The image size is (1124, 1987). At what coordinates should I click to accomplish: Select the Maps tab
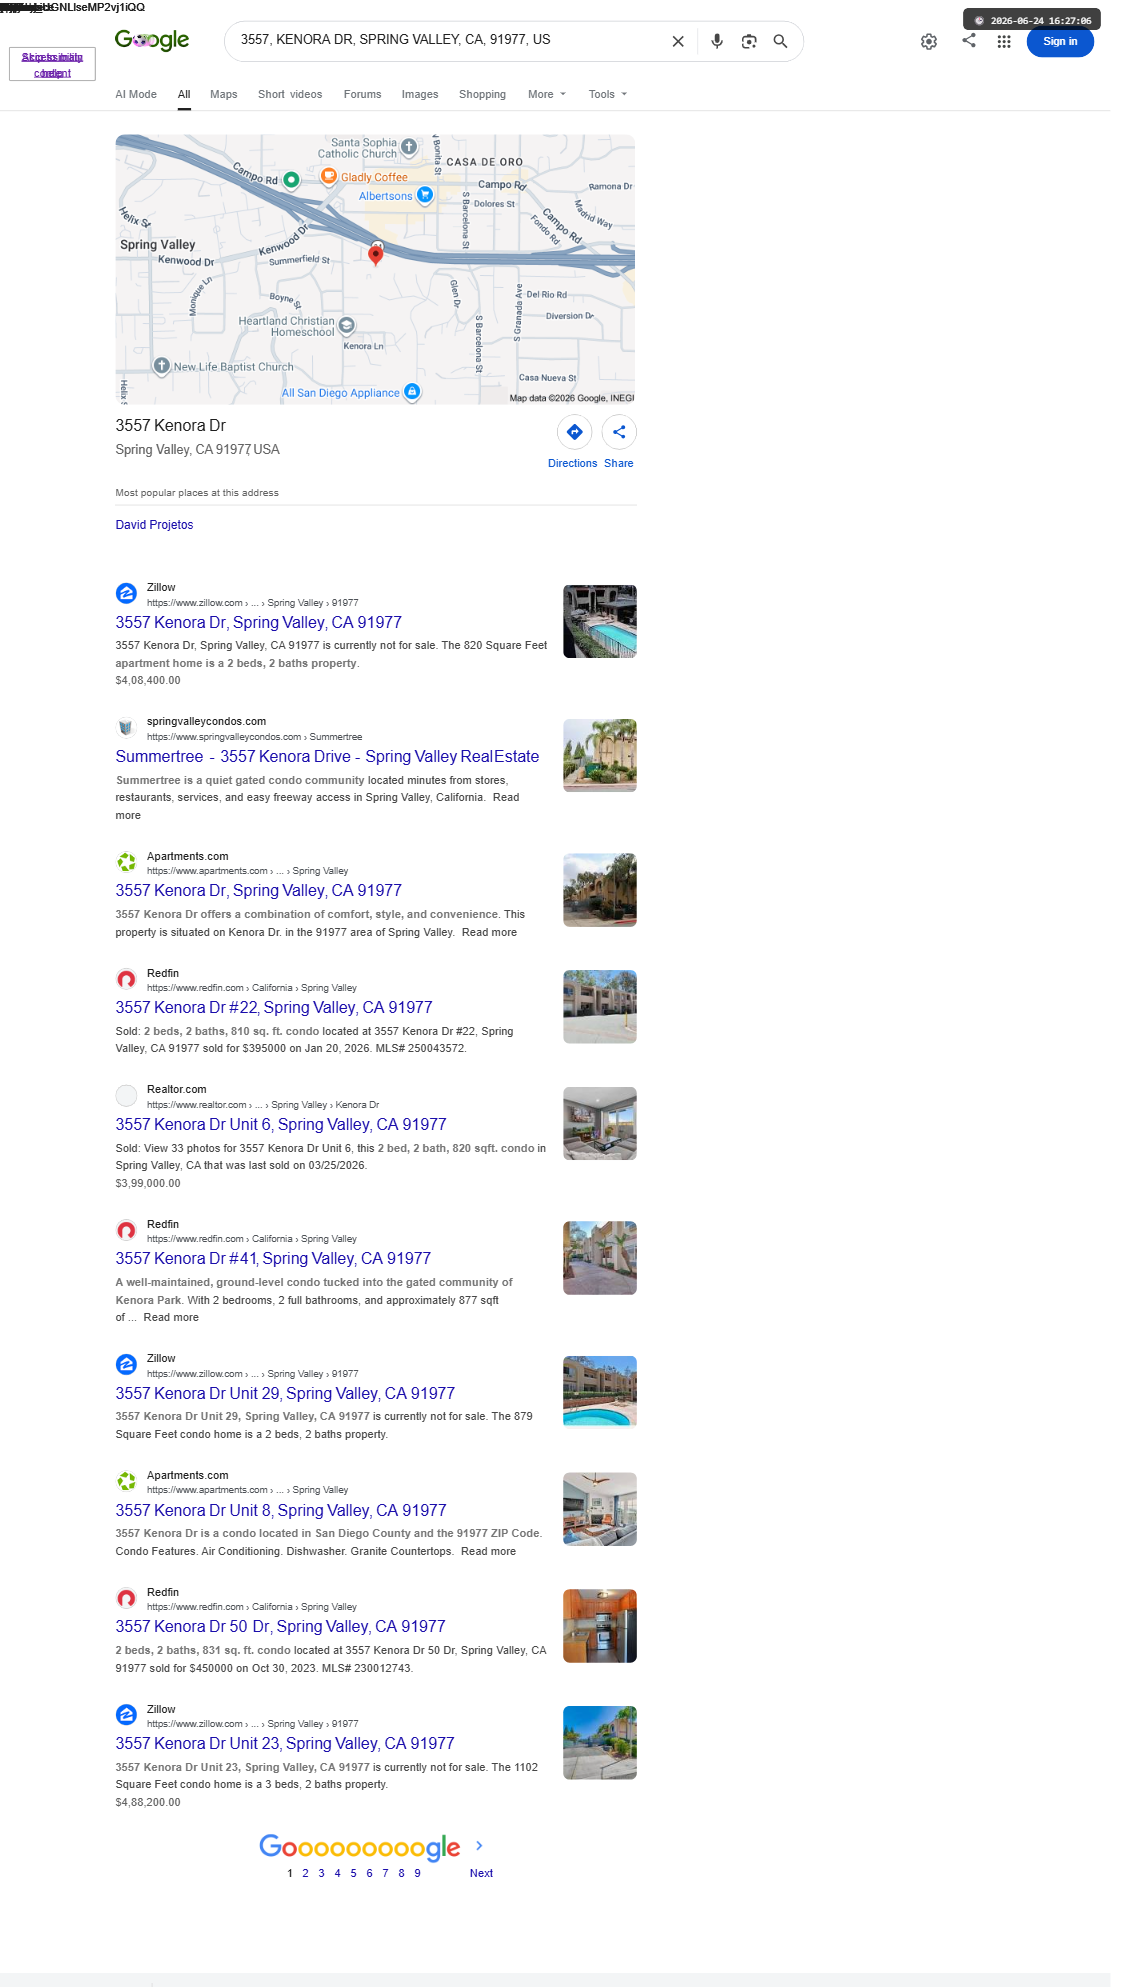224,94
